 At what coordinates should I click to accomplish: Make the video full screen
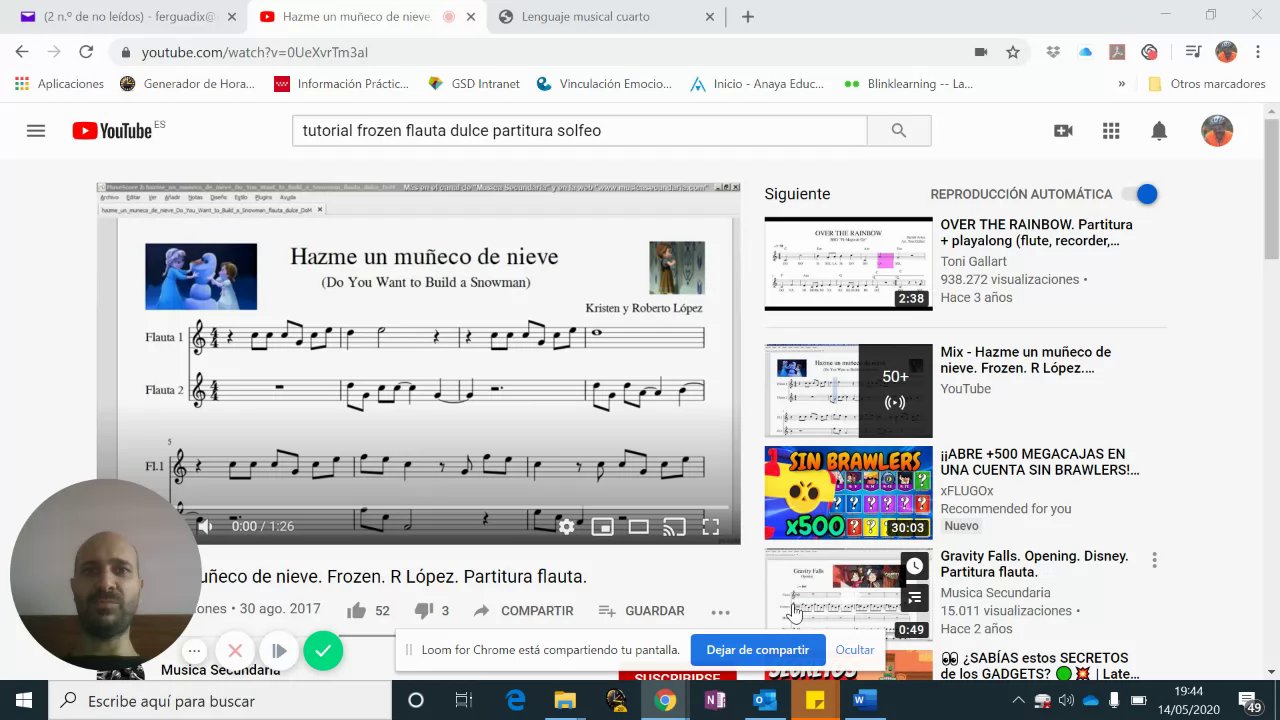[711, 526]
